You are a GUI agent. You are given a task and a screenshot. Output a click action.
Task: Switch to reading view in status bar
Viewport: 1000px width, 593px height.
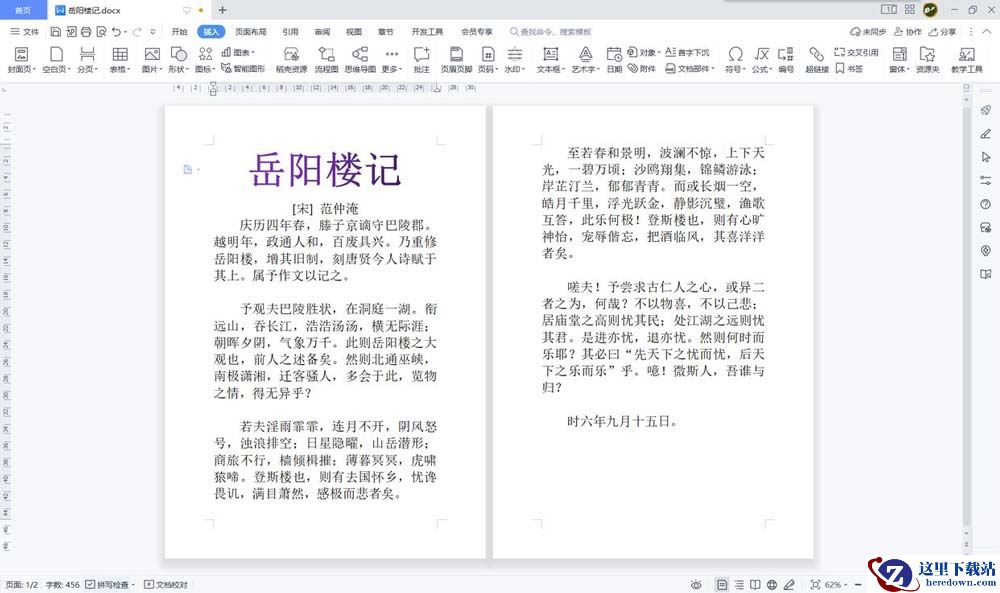[x=755, y=584]
